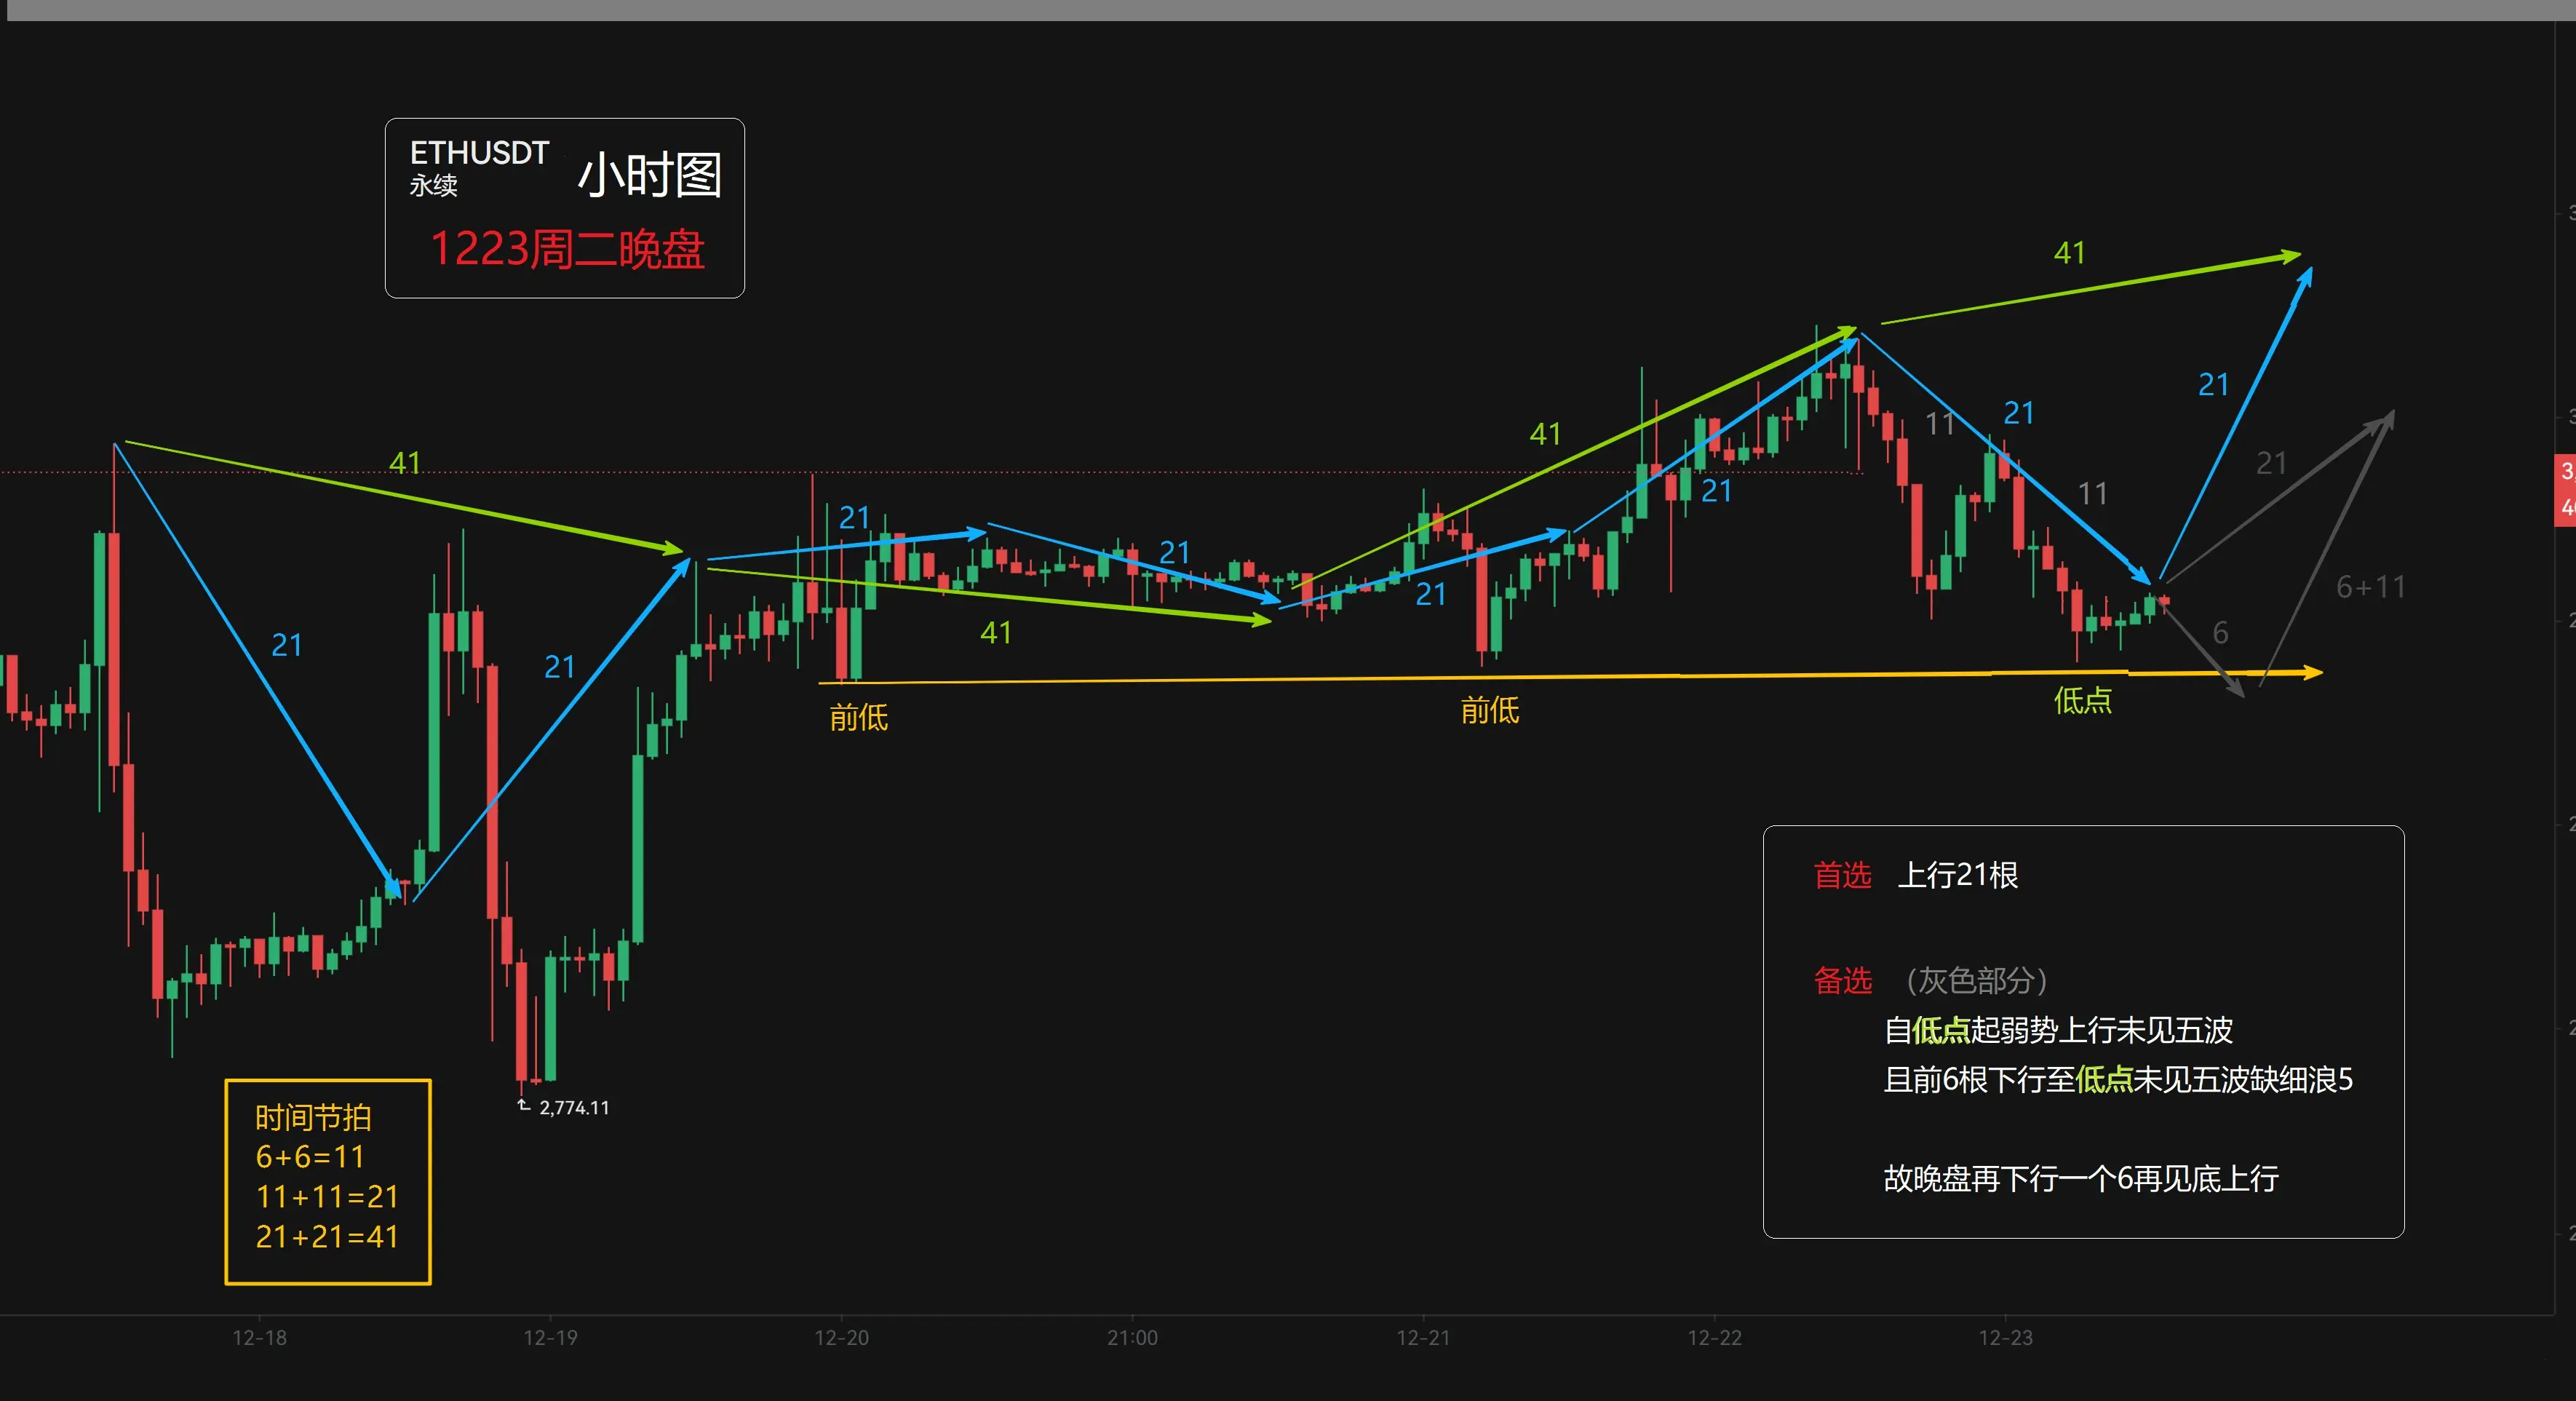Select the gray 6 downward arrow label

click(x=2220, y=632)
